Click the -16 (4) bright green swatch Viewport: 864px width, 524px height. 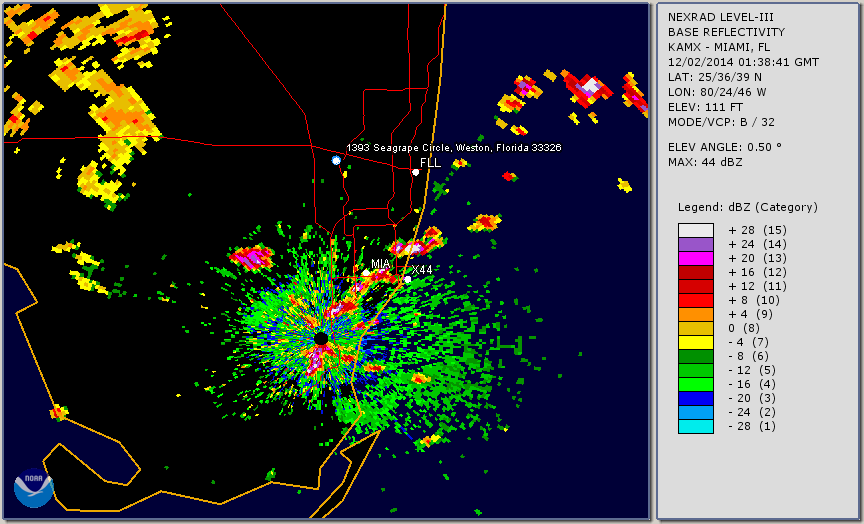pos(696,385)
